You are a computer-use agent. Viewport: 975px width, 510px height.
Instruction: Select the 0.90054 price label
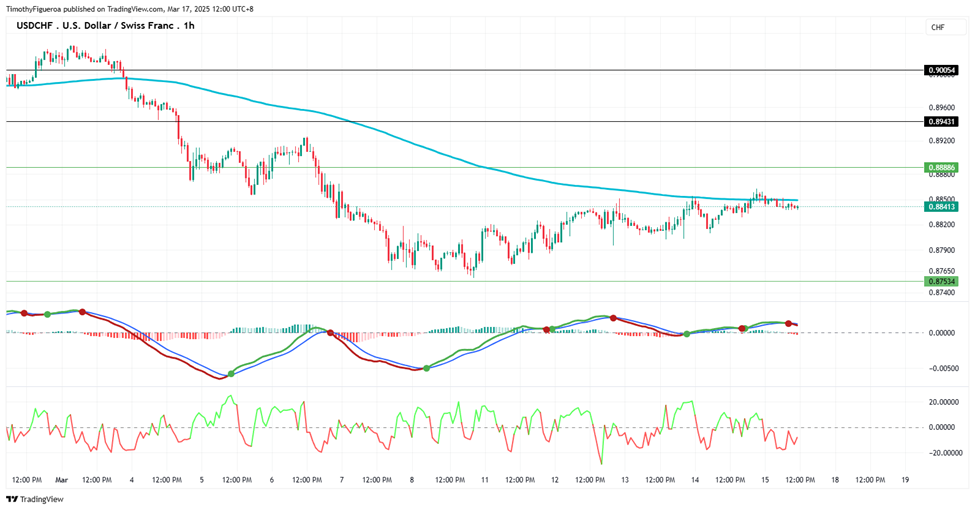click(941, 70)
